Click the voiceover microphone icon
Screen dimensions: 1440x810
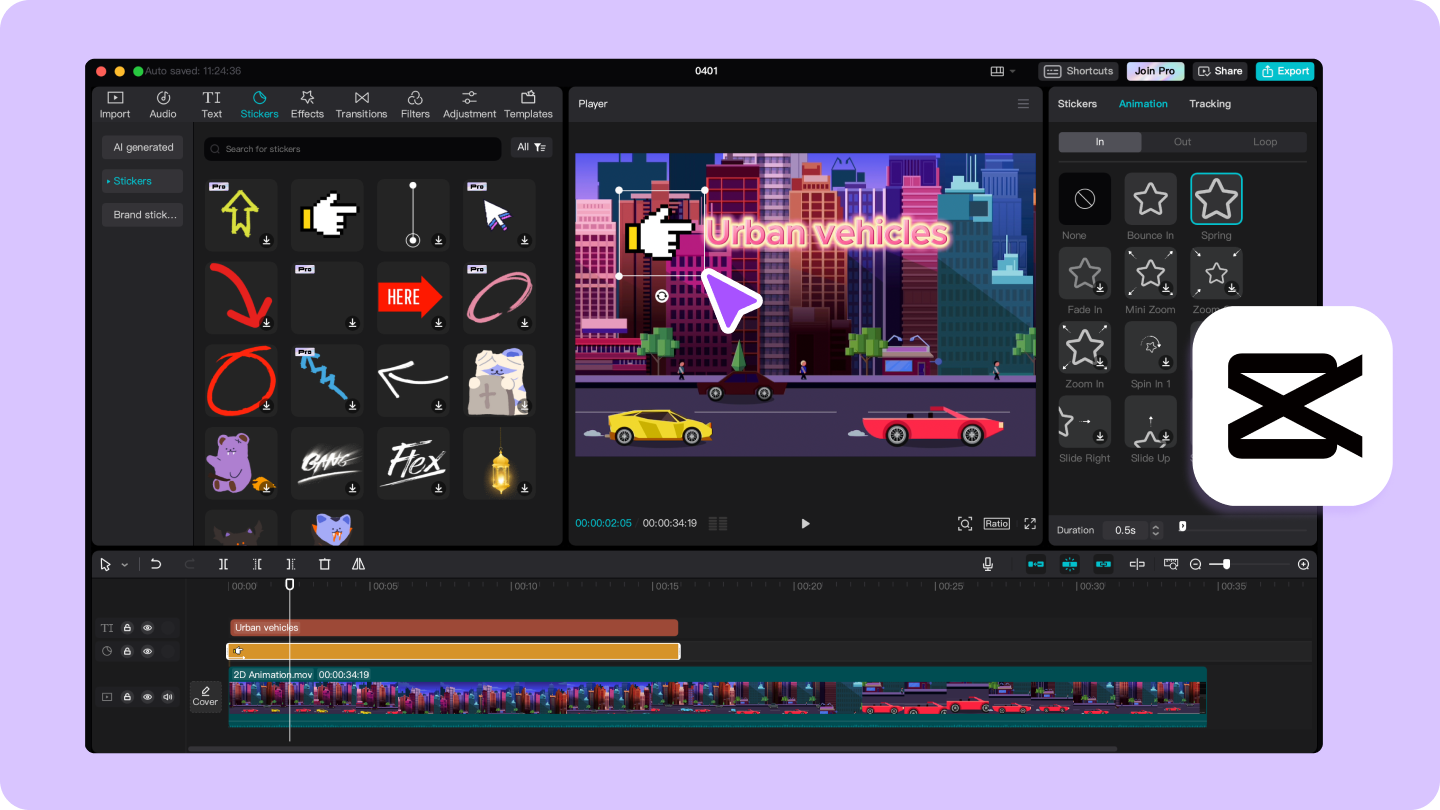[988, 564]
